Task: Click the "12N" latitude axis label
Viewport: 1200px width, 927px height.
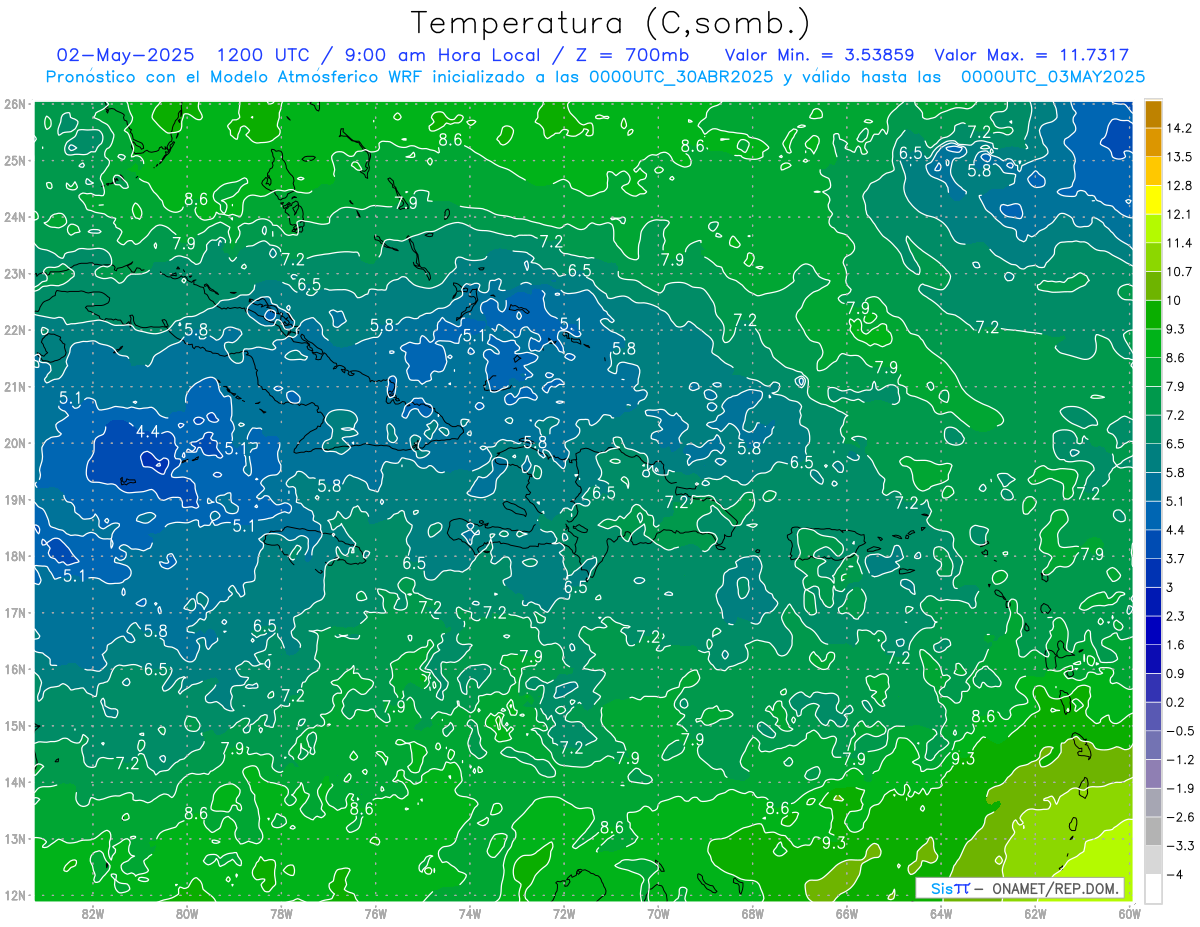Action: [x=15, y=895]
